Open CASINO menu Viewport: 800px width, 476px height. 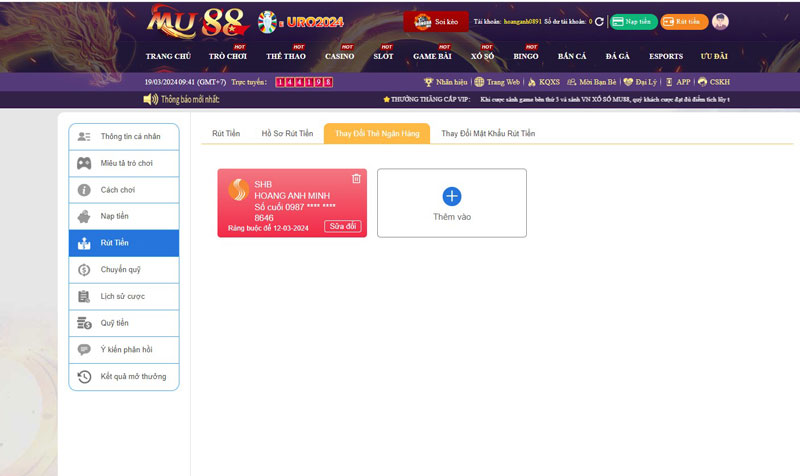coord(339,56)
